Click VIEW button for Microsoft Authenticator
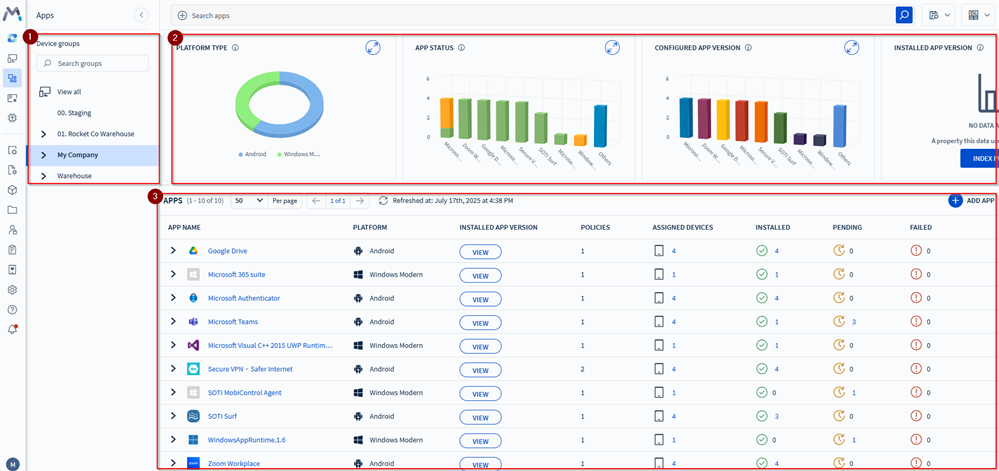 480,299
